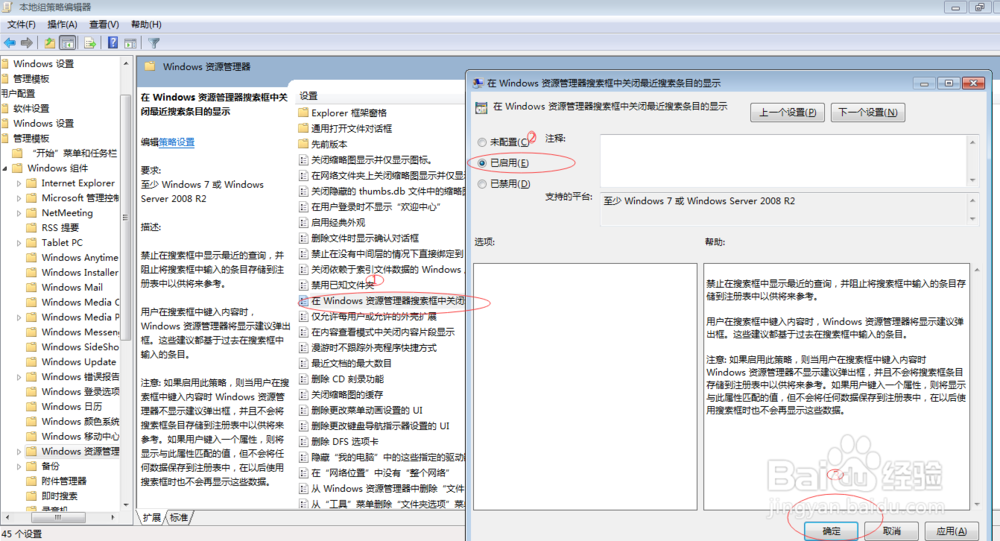This screenshot has height=541, width=1000.
Task: Open the 文件(F) menu
Action: (21, 24)
